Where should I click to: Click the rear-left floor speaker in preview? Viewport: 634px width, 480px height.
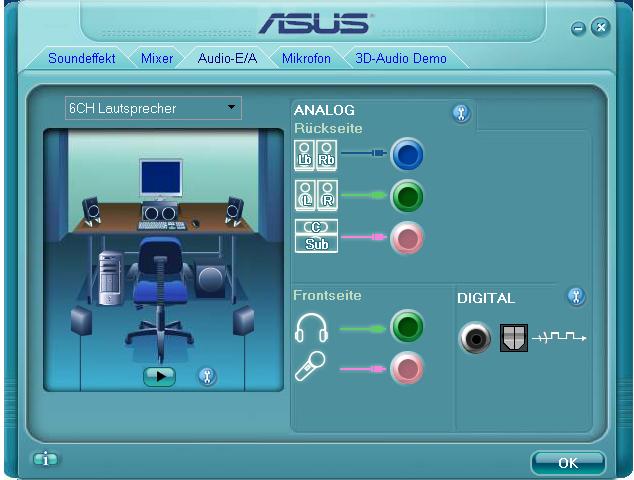81,321
